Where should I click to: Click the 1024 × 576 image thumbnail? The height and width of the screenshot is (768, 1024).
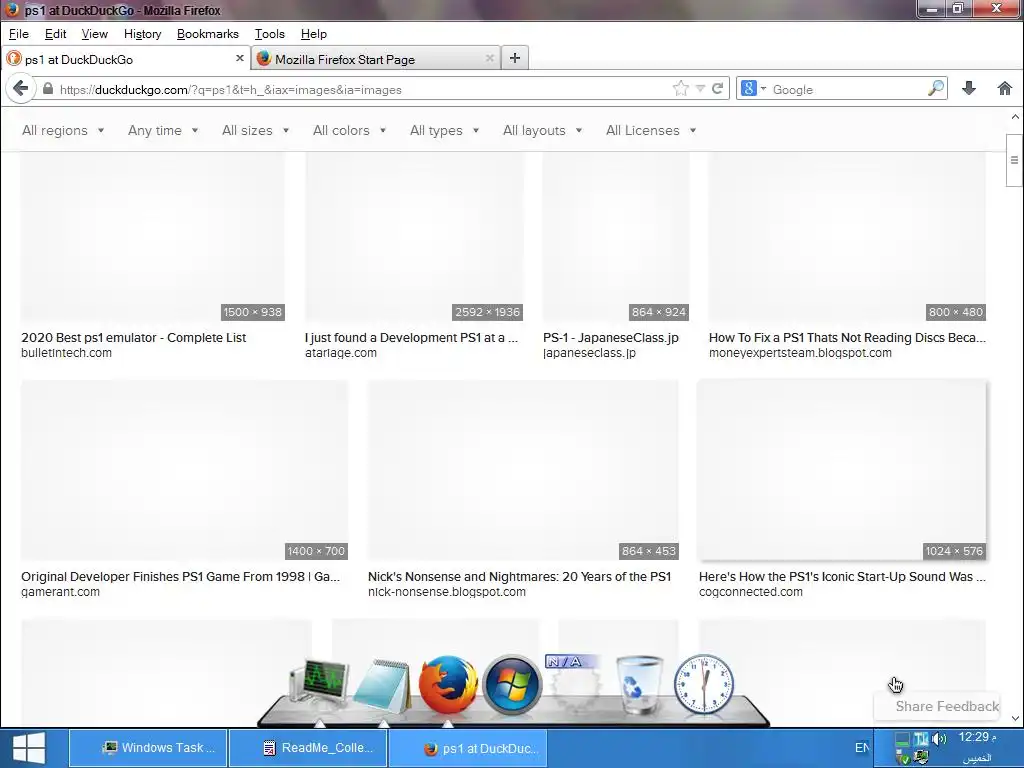tap(842, 470)
